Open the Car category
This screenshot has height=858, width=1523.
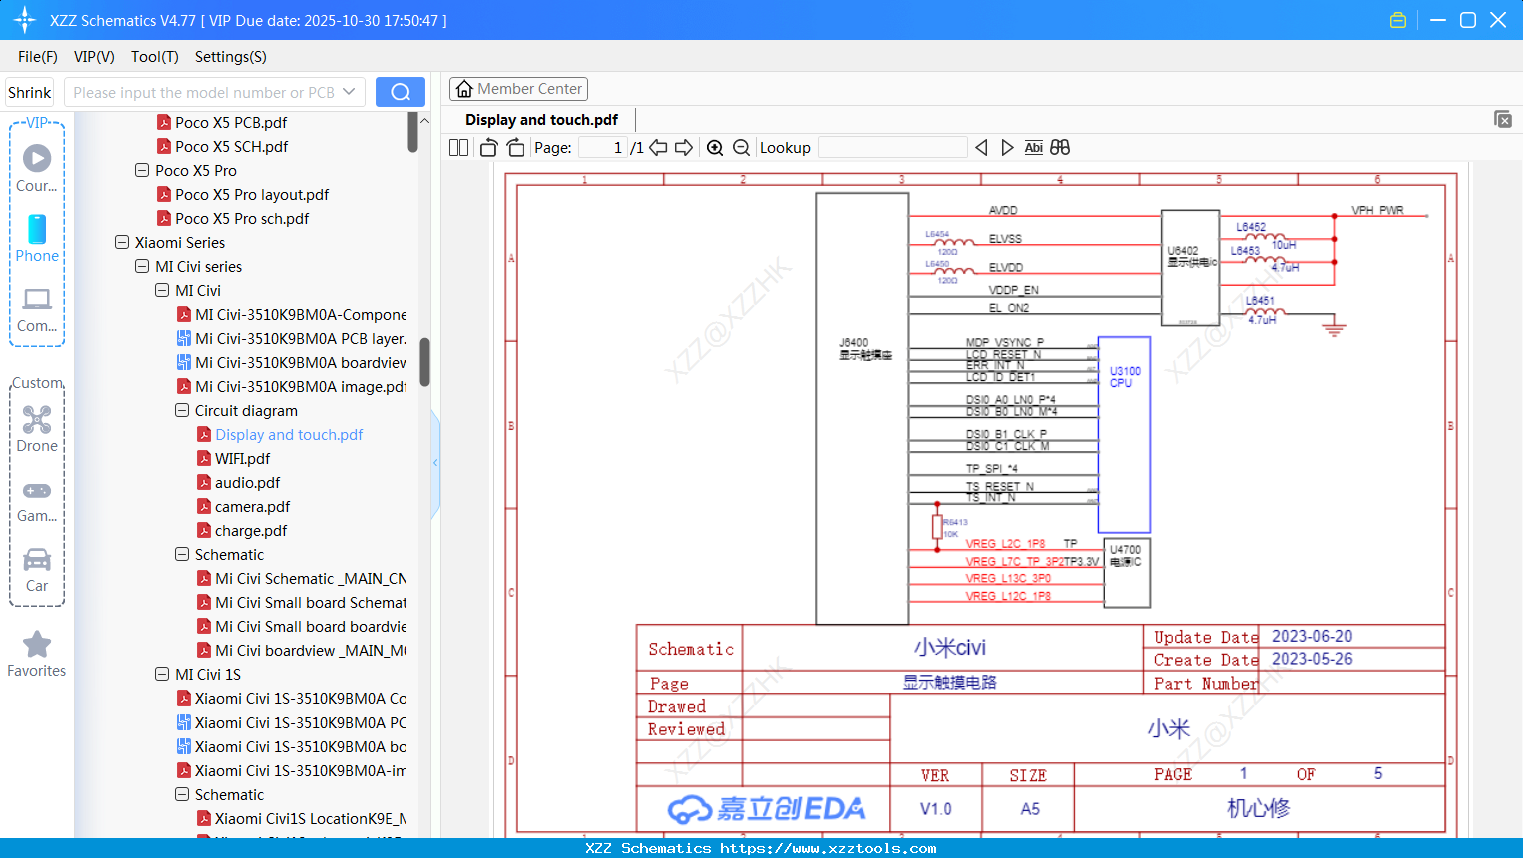(37, 570)
